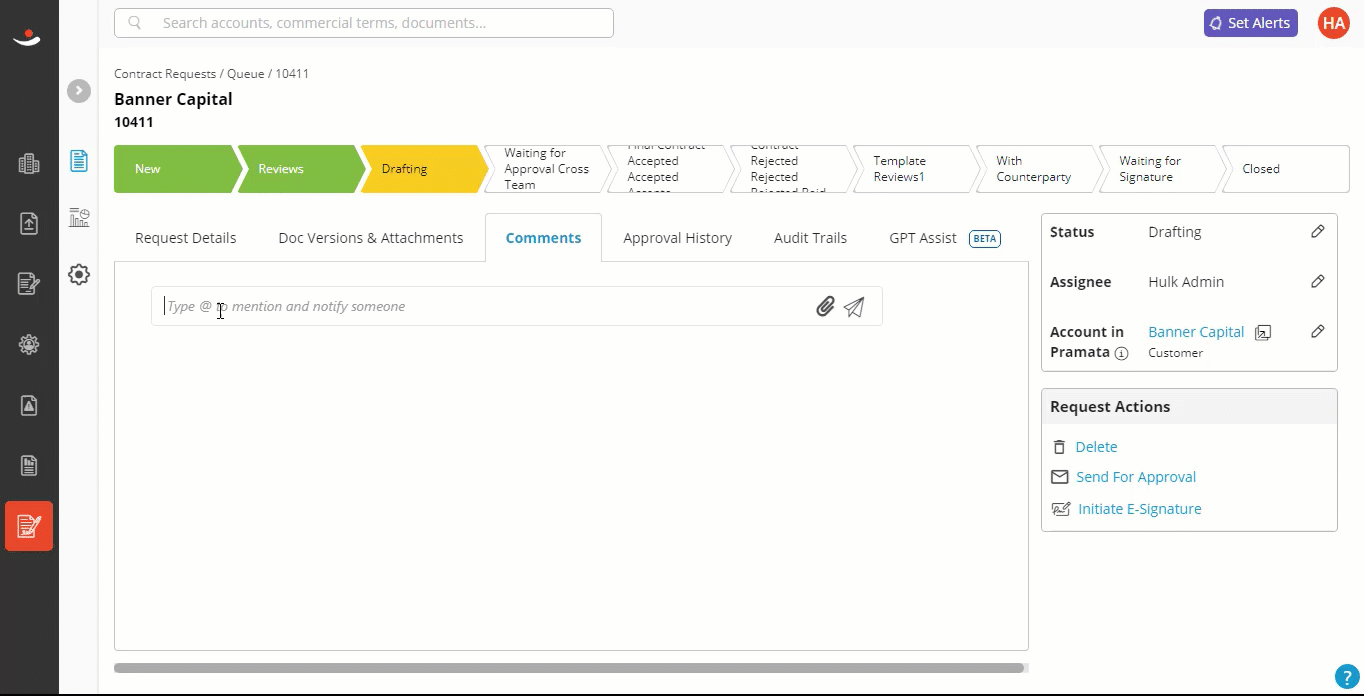Screen dimensions: 1364x696
Task: Open the Banner Capital account link
Action: pos(1196,332)
